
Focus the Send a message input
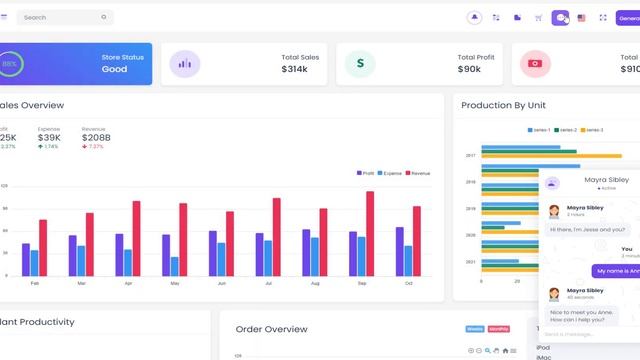(589, 334)
